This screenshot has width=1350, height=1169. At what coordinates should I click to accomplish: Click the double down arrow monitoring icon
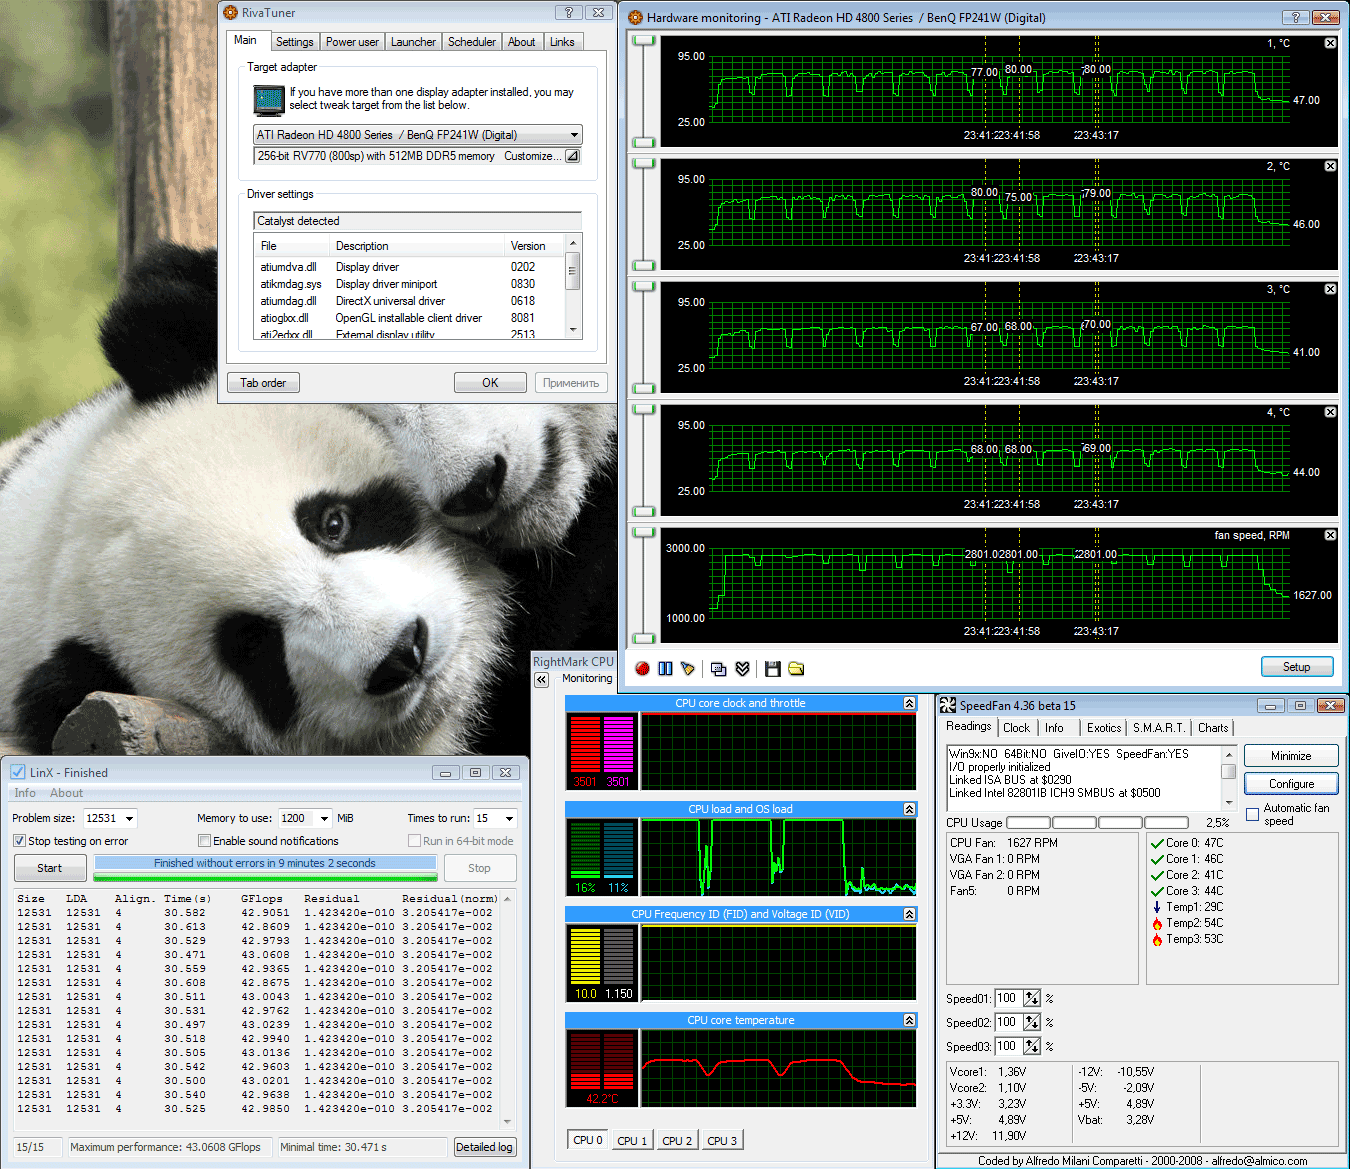tap(742, 669)
